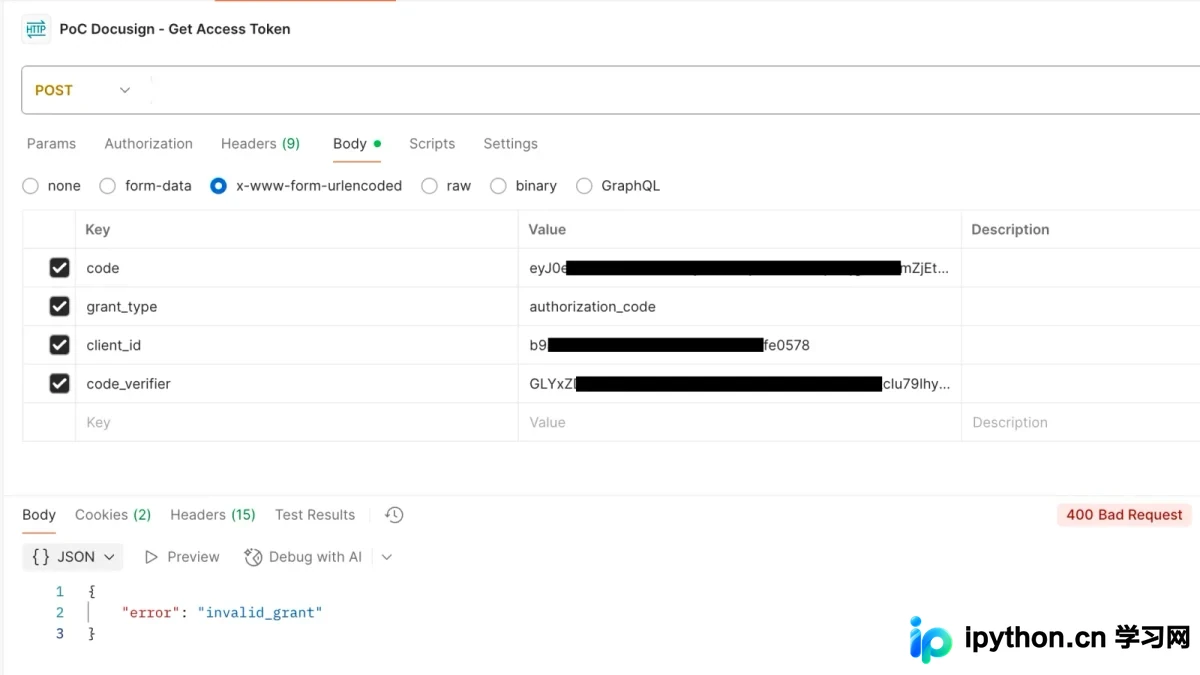Open the Headers (15) response tab
Screen dimensions: 1200x675
pos(213,515)
